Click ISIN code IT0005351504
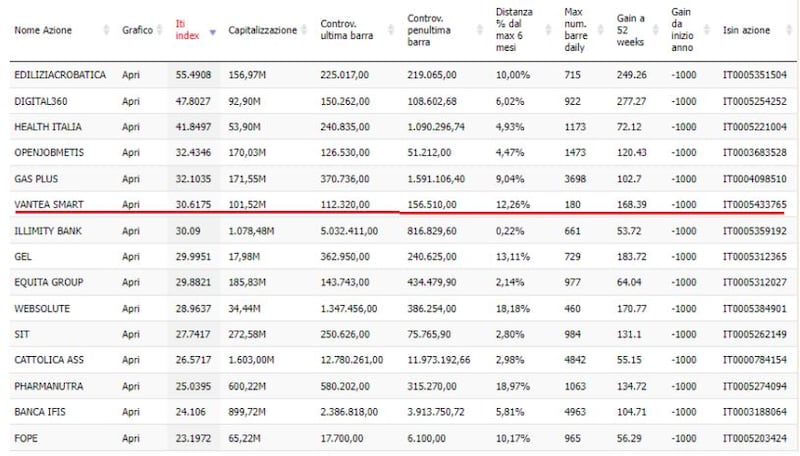Viewport: 800px width, 456px height. coord(755,75)
